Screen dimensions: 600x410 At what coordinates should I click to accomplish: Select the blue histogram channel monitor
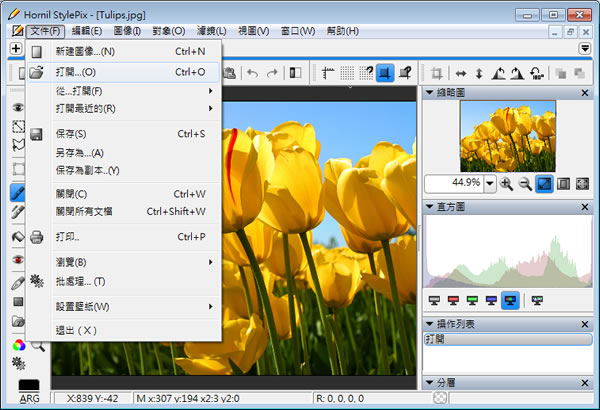[x=491, y=301]
